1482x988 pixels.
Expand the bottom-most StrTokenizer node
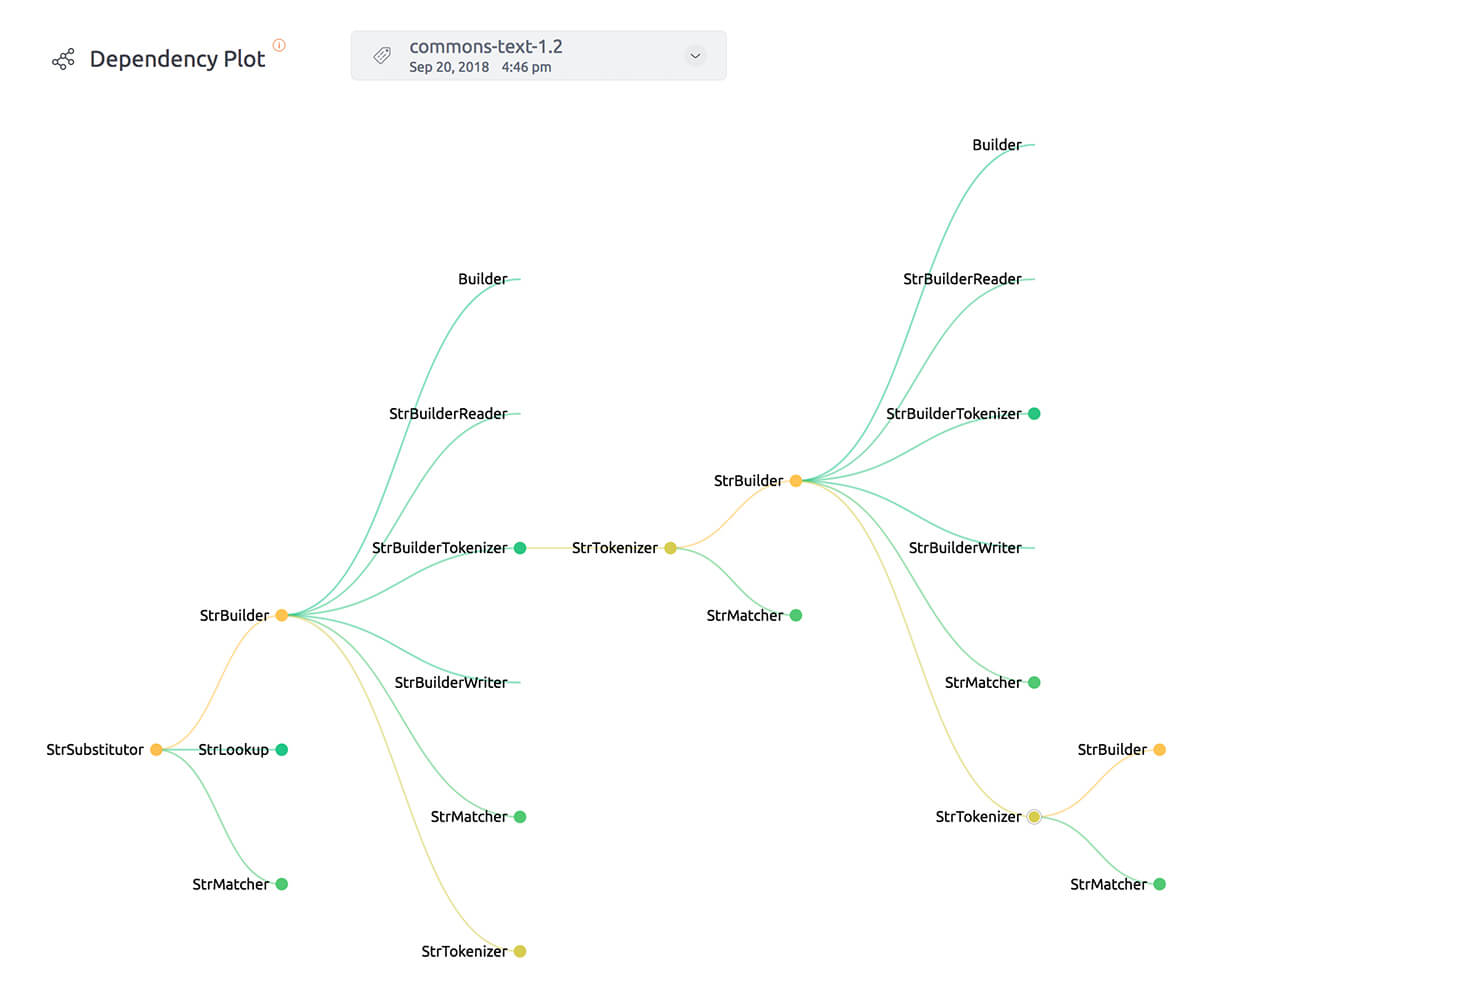pos(520,951)
